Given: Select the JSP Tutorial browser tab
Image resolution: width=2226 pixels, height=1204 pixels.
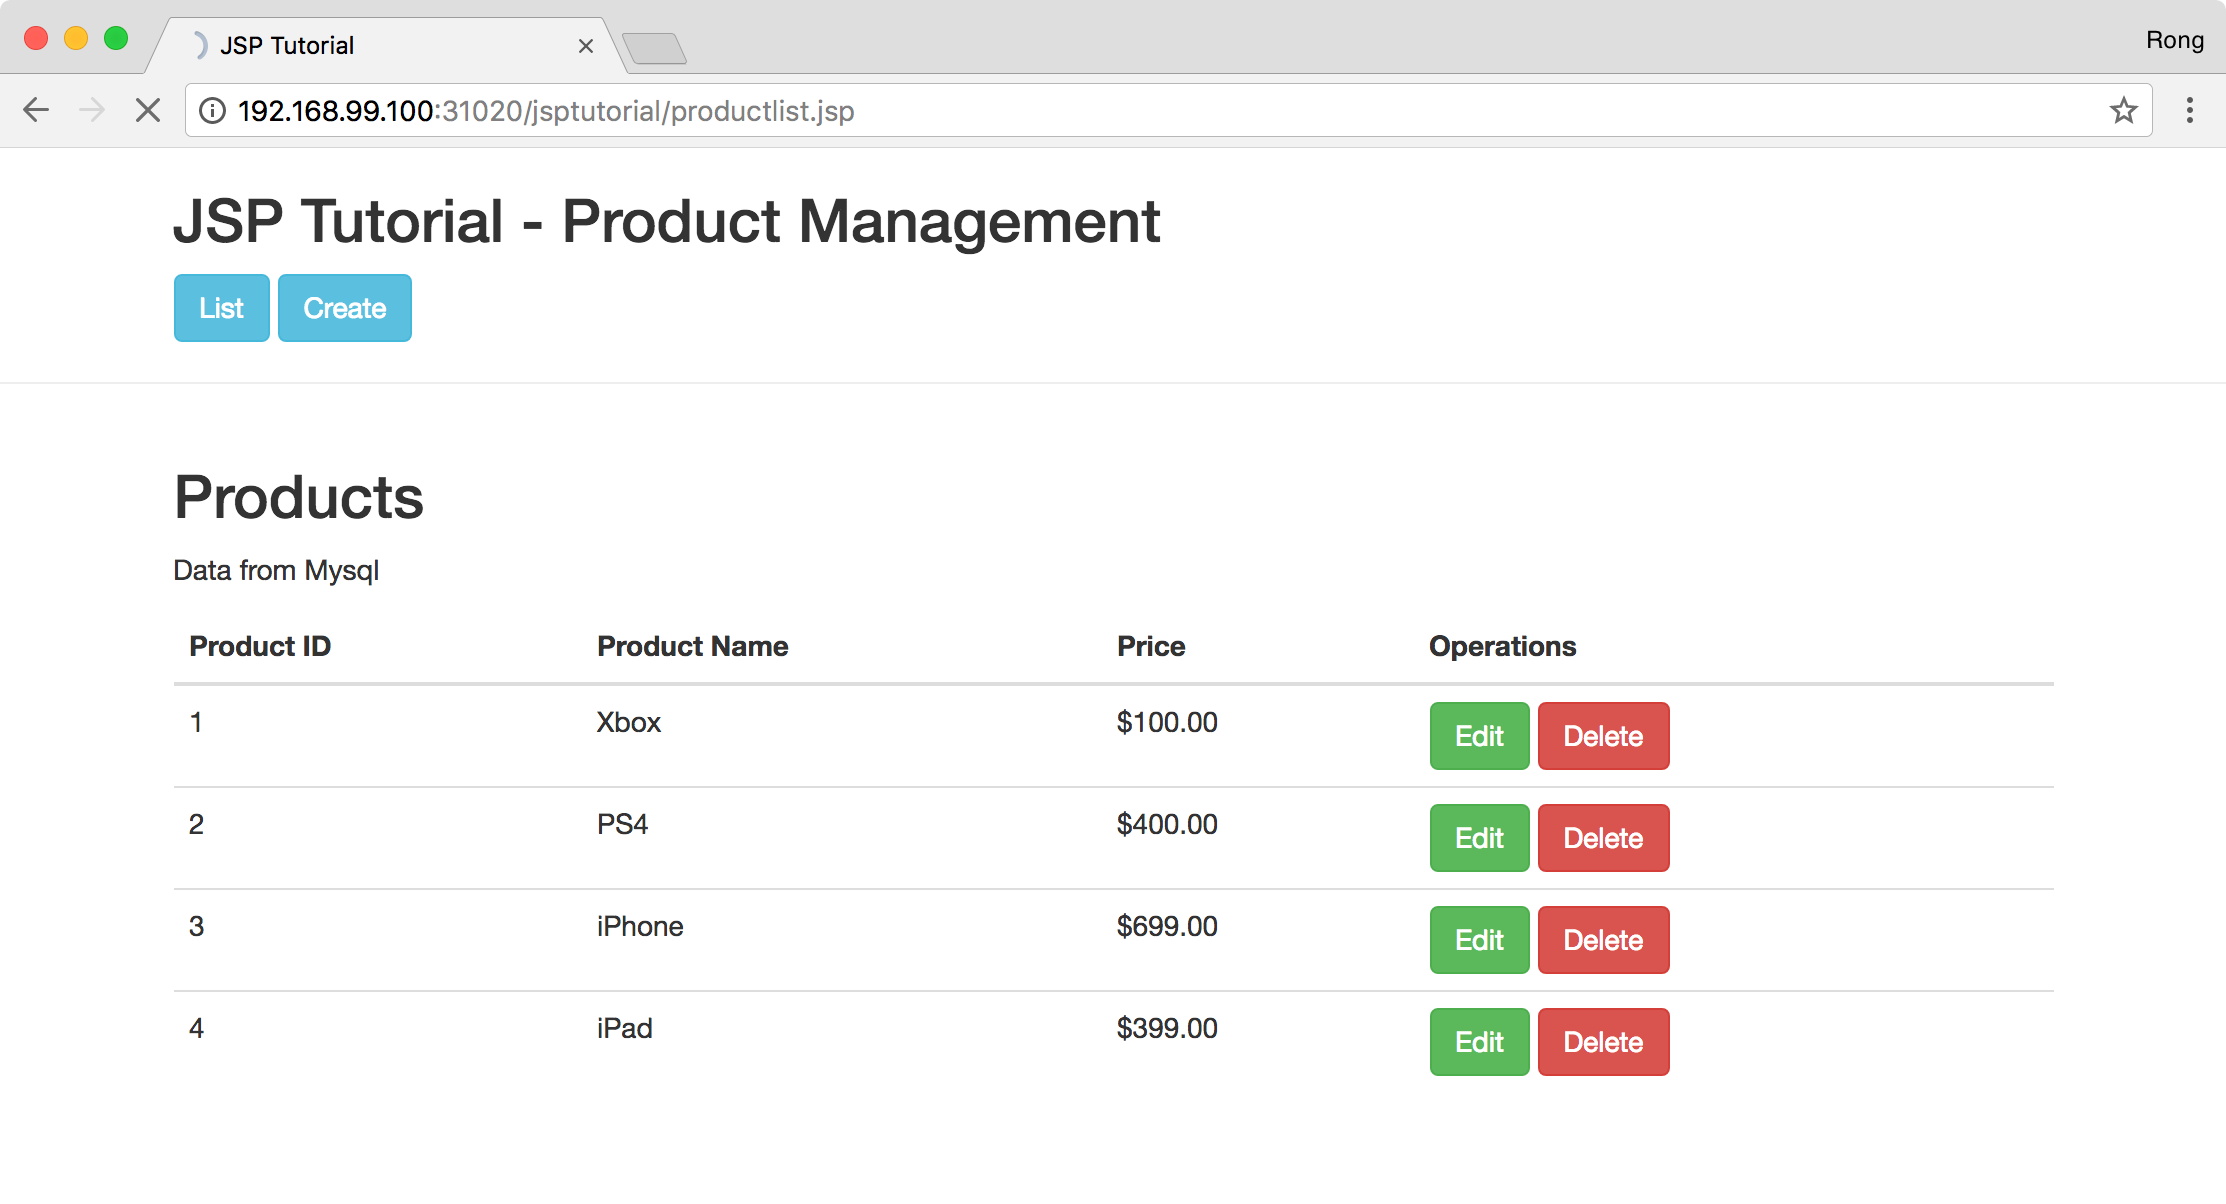Looking at the screenshot, I should (385, 45).
